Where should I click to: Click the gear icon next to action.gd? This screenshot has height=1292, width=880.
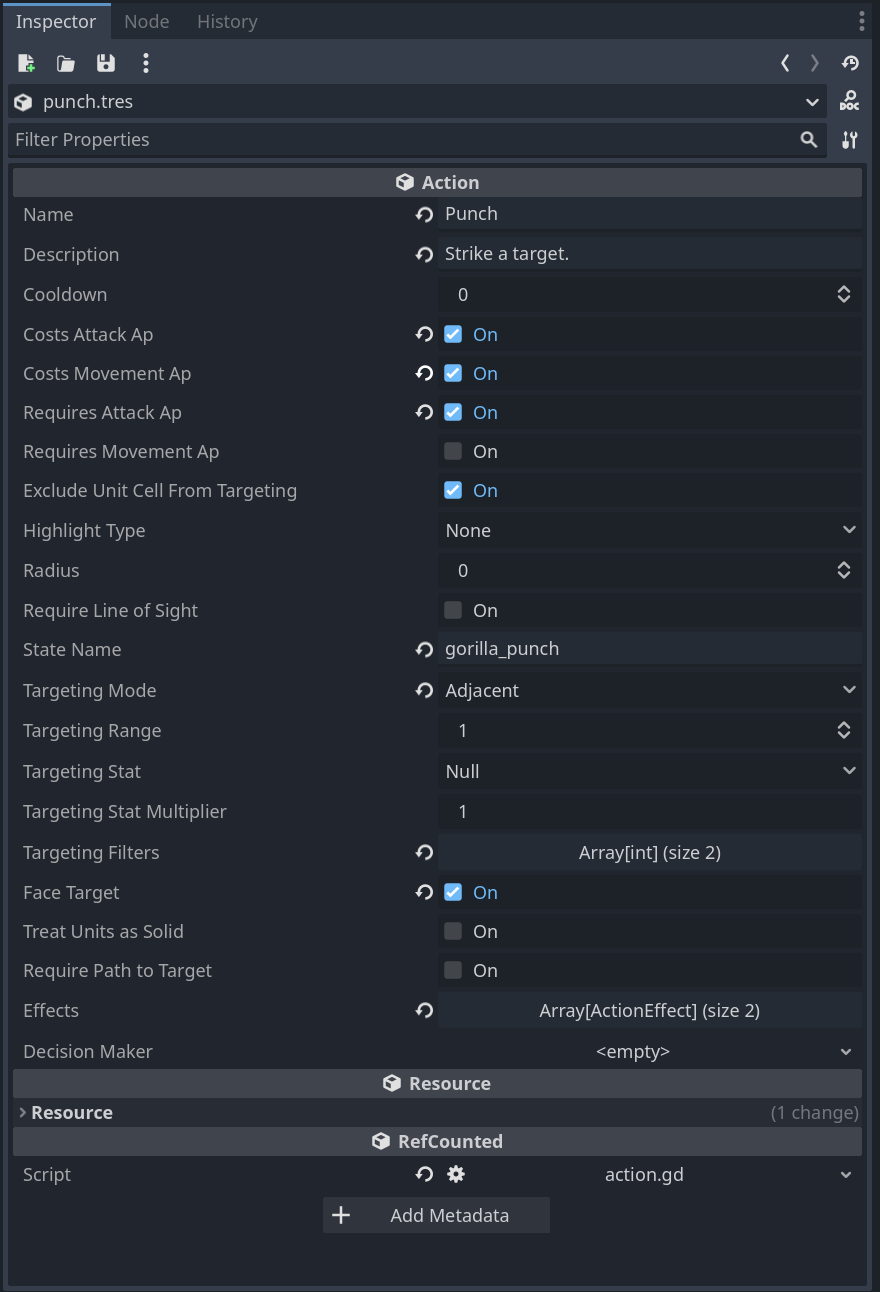tap(456, 1174)
